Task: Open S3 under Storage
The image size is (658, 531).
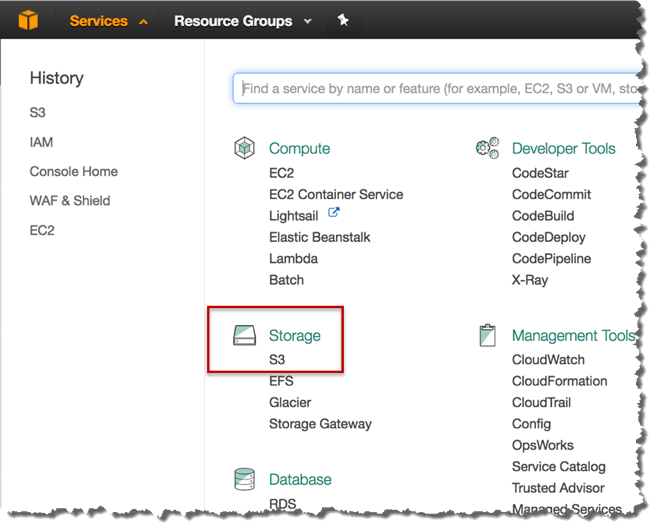Action: pyautogui.click(x=277, y=360)
